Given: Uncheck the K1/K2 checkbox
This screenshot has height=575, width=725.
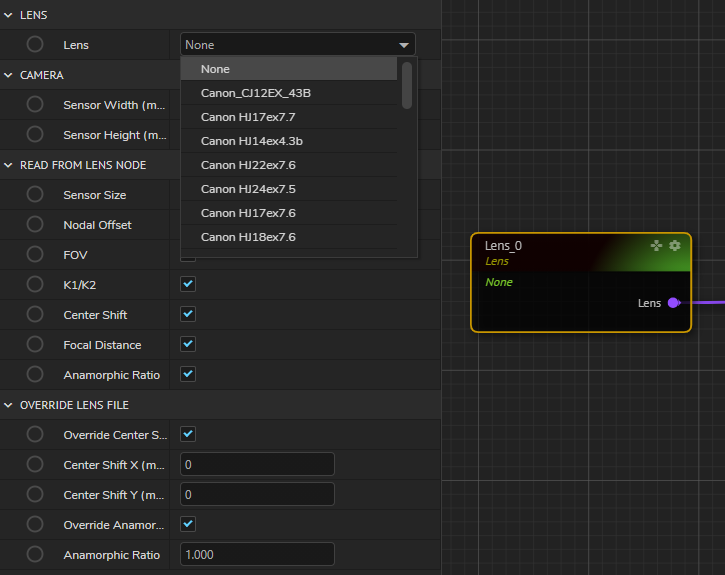Looking at the screenshot, I should 188,285.
